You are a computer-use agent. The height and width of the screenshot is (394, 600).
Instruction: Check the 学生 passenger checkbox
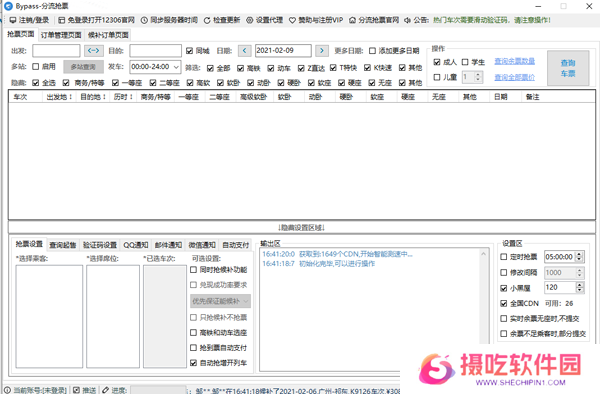pyautogui.click(x=465, y=62)
